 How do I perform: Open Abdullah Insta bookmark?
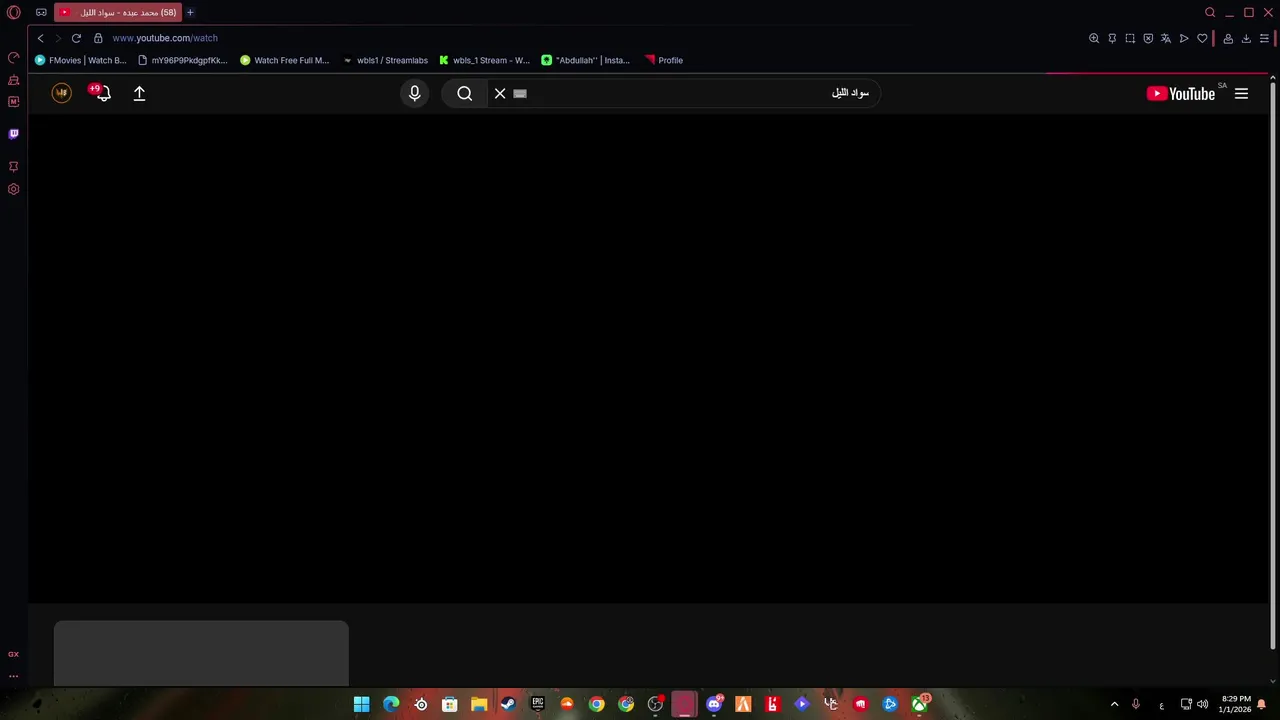pos(586,60)
